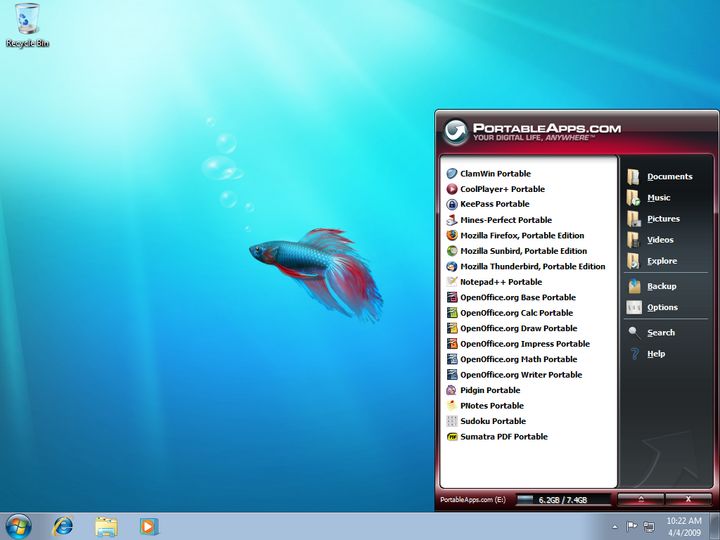This screenshot has width=720, height=540.
Task: Click the Search magnifier icon
Action: (634, 332)
